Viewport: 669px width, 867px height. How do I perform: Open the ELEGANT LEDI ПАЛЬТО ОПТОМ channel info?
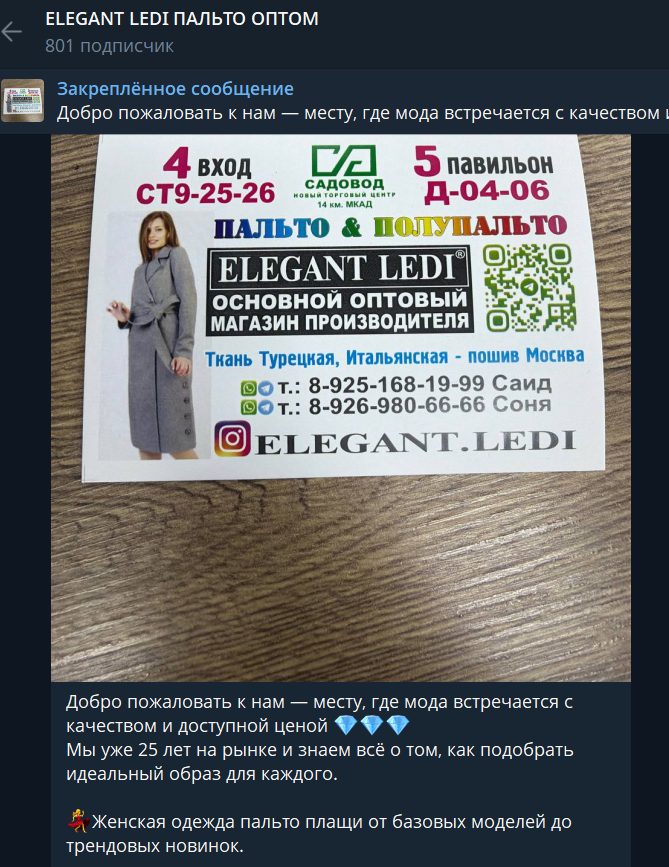click(x=181, y=19)
